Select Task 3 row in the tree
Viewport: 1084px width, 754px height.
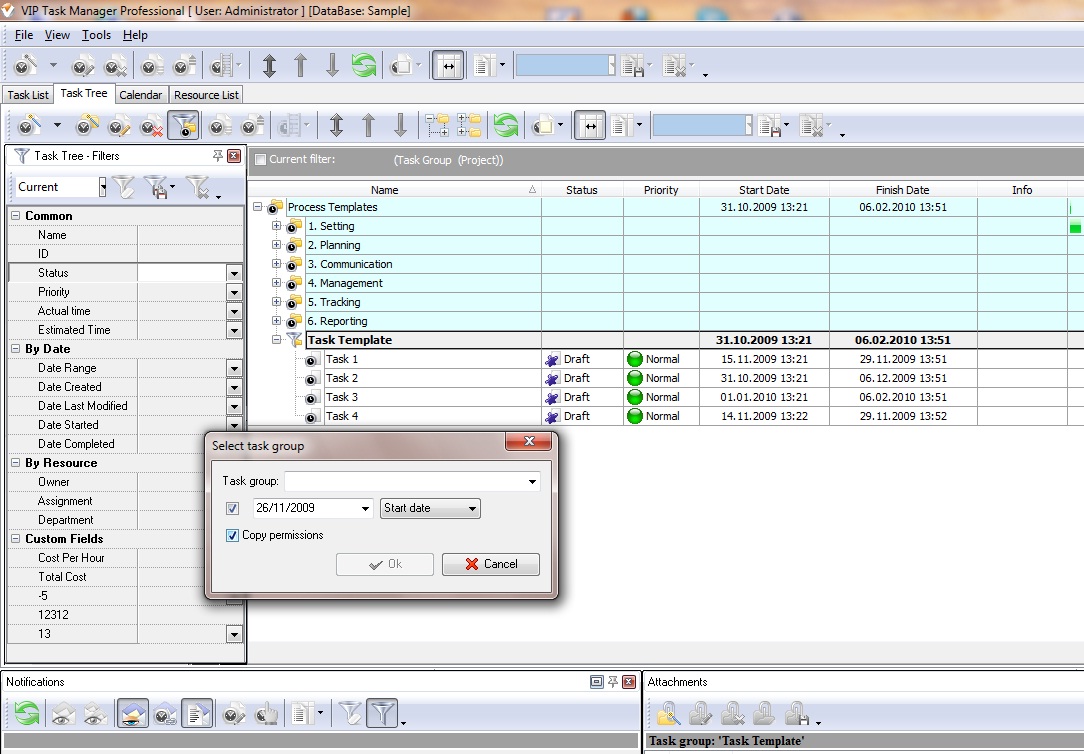[342, 397]
